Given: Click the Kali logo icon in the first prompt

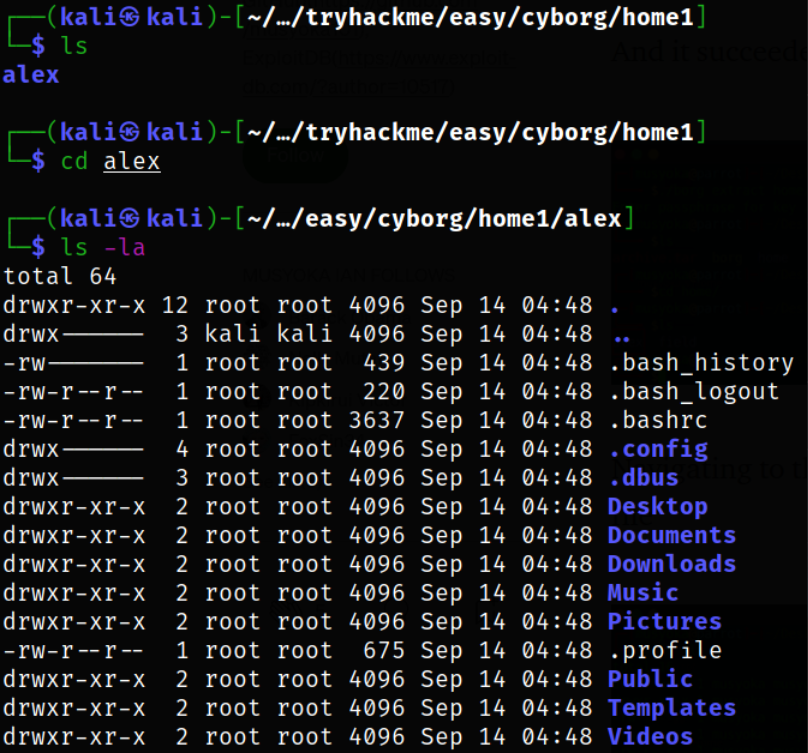Looking at the screenshot, I should point(129,18).
